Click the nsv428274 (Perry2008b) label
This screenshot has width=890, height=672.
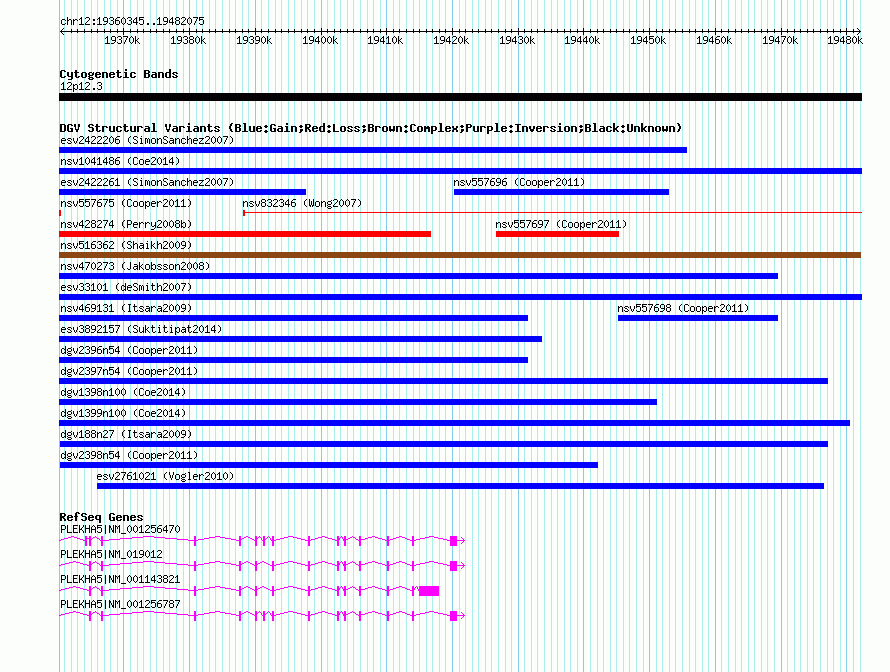[x=126, y=224]
